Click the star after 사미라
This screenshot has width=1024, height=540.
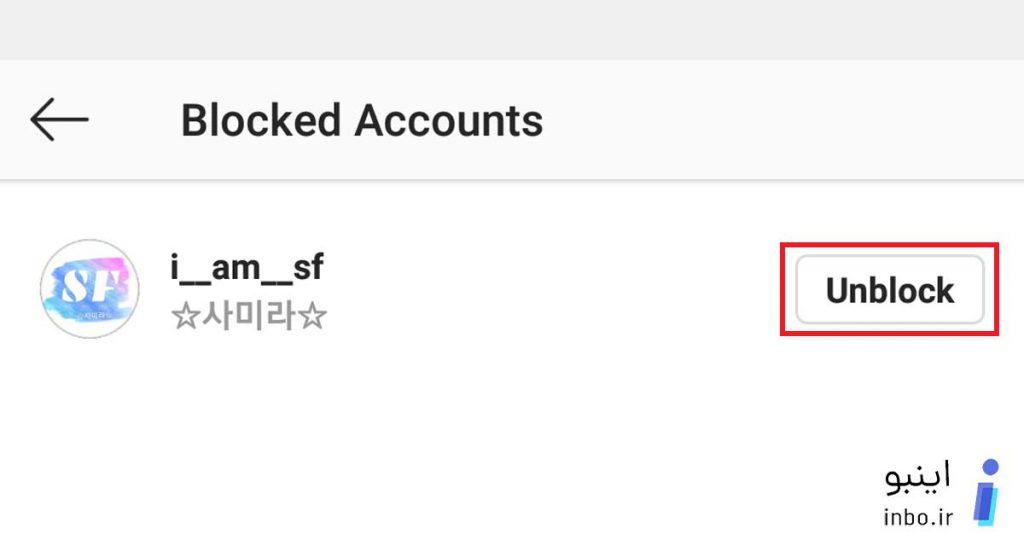[x=312, y=317]
